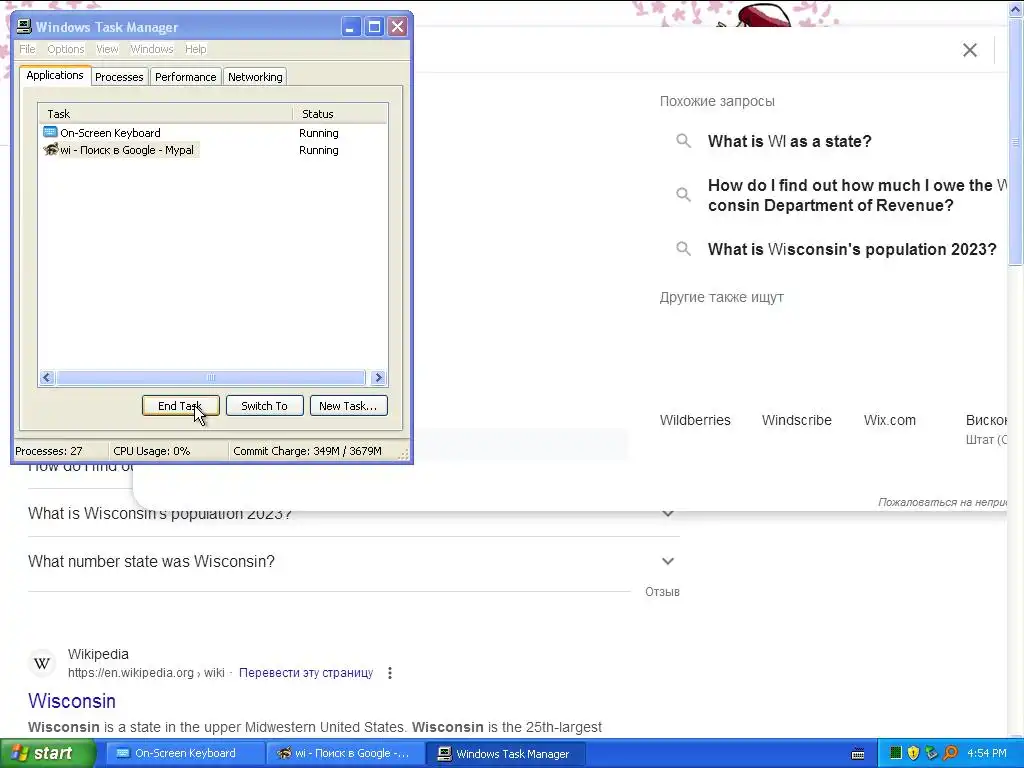This screenshot has height=768, width=1024.
Task: Click the Windscribe related search
Action: 797,420
